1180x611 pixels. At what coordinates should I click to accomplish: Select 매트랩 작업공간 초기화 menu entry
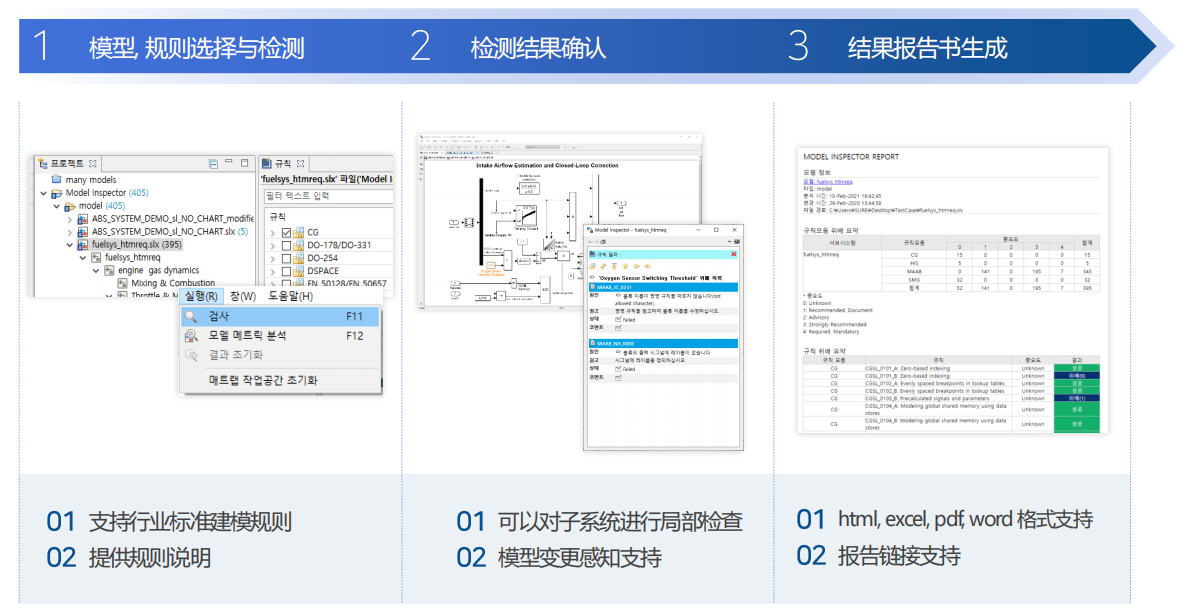[262, 380]
